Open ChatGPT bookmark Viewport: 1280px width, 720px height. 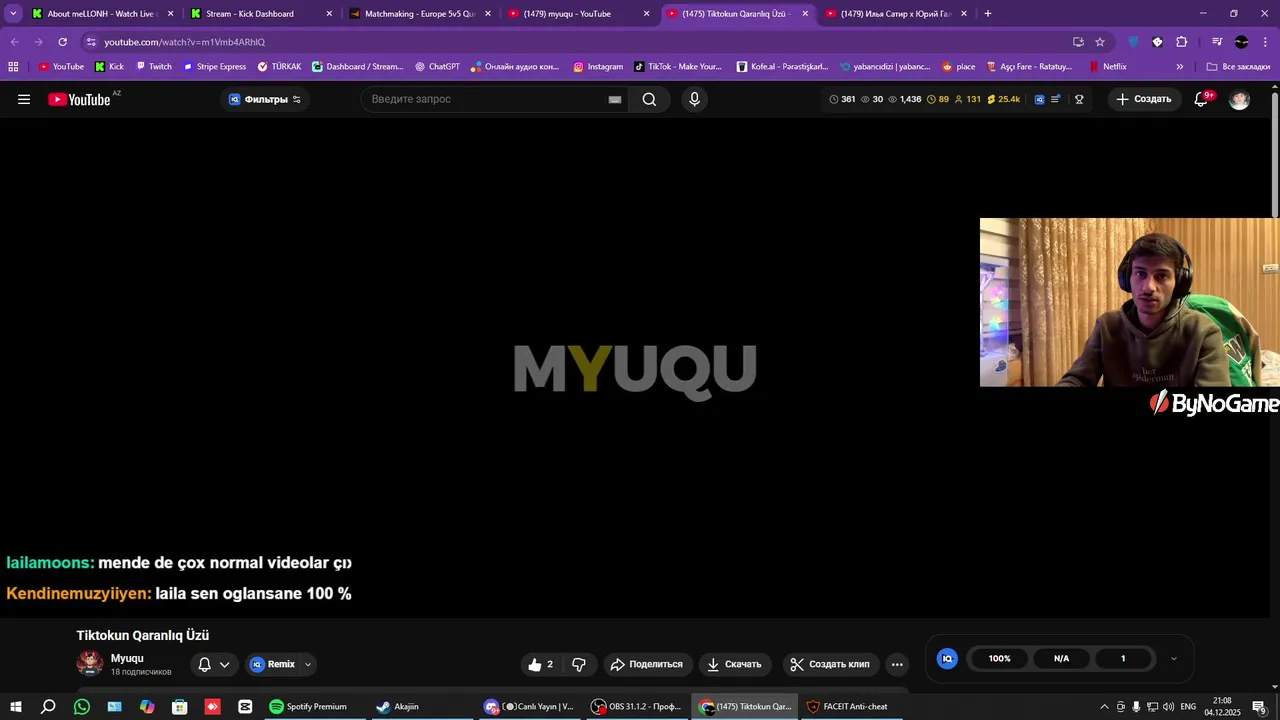coord(436,67)
